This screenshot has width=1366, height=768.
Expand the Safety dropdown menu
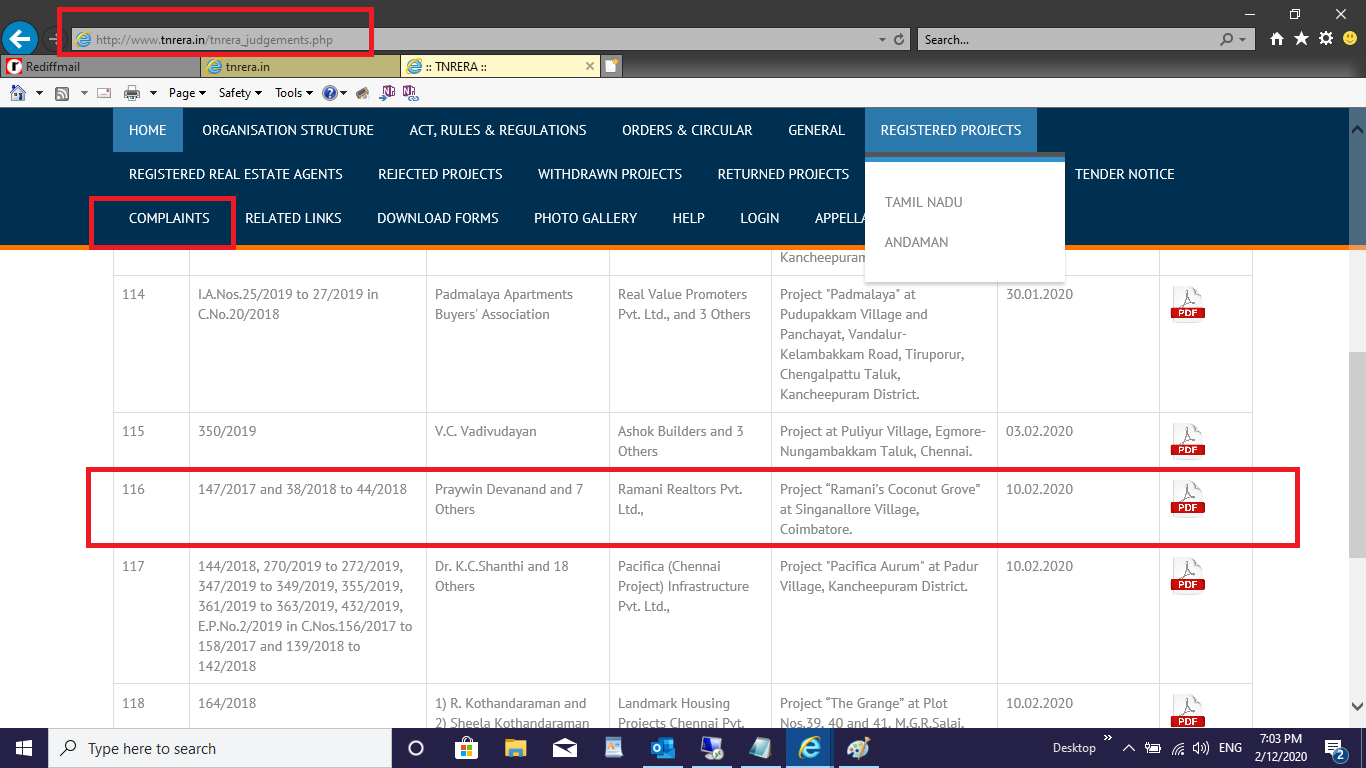tap(240, 93)
